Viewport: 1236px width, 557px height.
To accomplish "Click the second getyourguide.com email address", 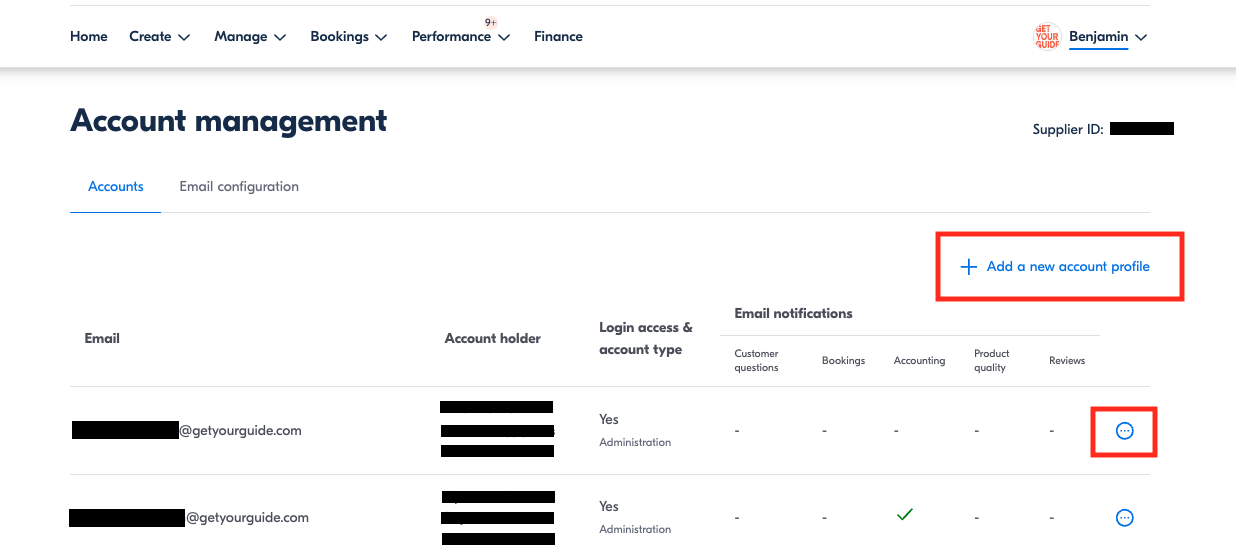I will (x=247, y=518).
